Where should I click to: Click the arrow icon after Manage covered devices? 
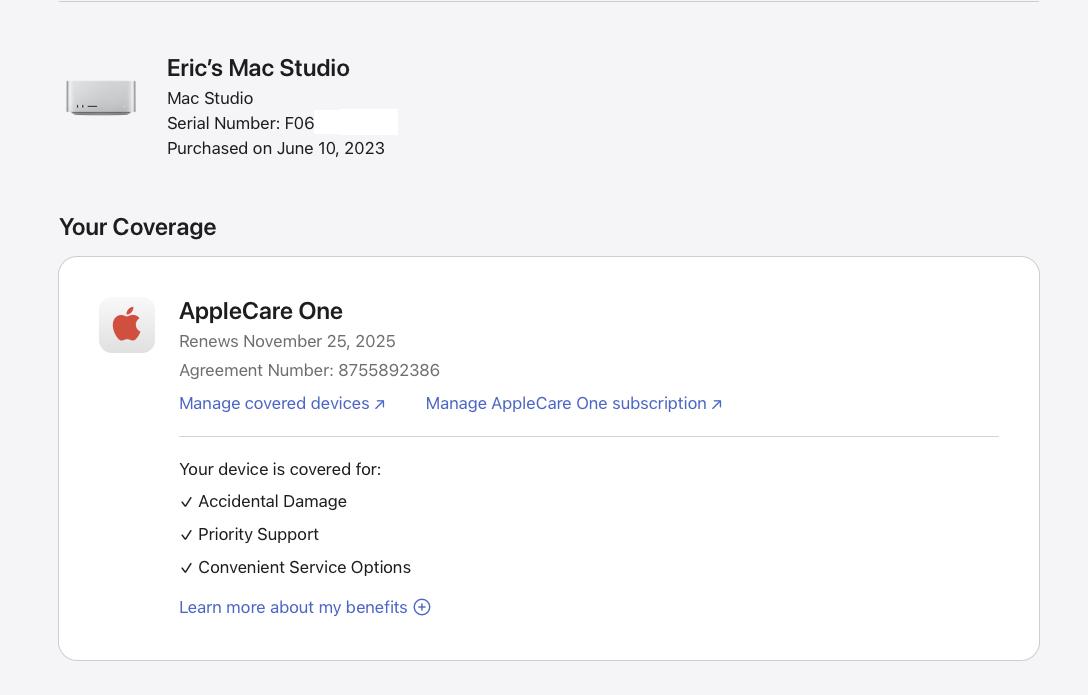point(380,404)
